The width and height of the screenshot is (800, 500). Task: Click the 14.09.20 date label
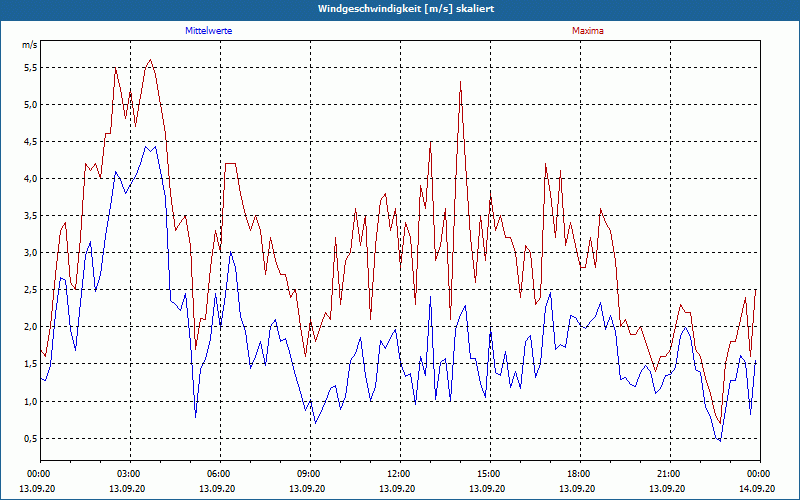click(x=757, y=488)
